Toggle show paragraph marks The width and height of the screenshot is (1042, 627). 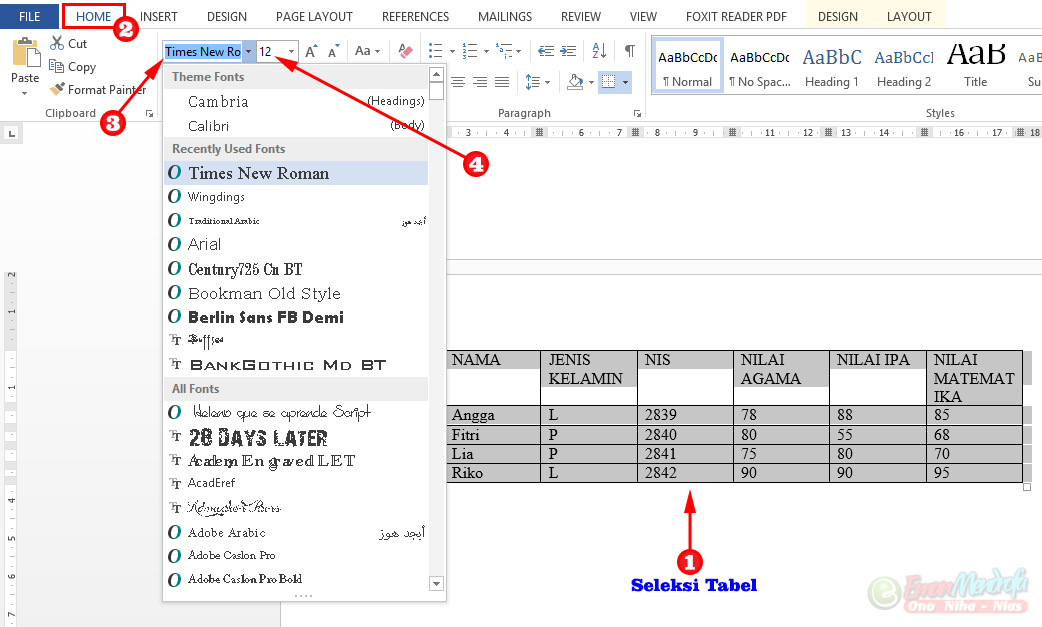click(x=629, y=51)
